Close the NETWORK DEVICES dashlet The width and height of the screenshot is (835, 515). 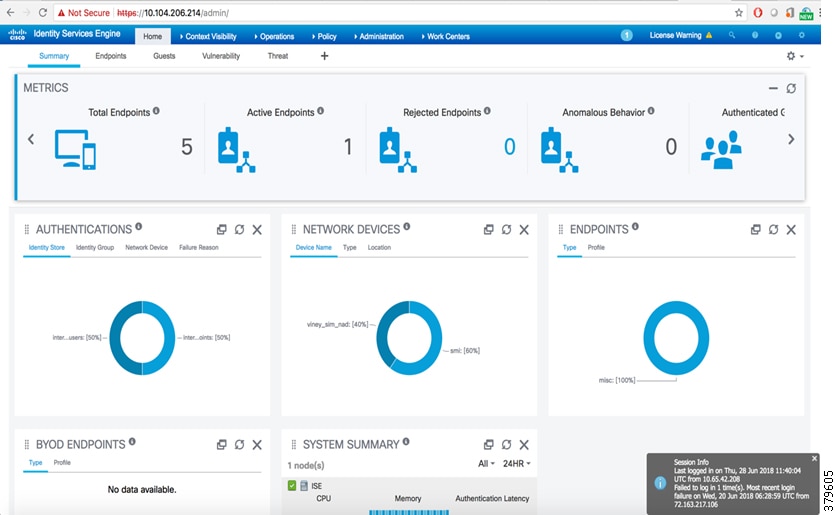(524, 230)
